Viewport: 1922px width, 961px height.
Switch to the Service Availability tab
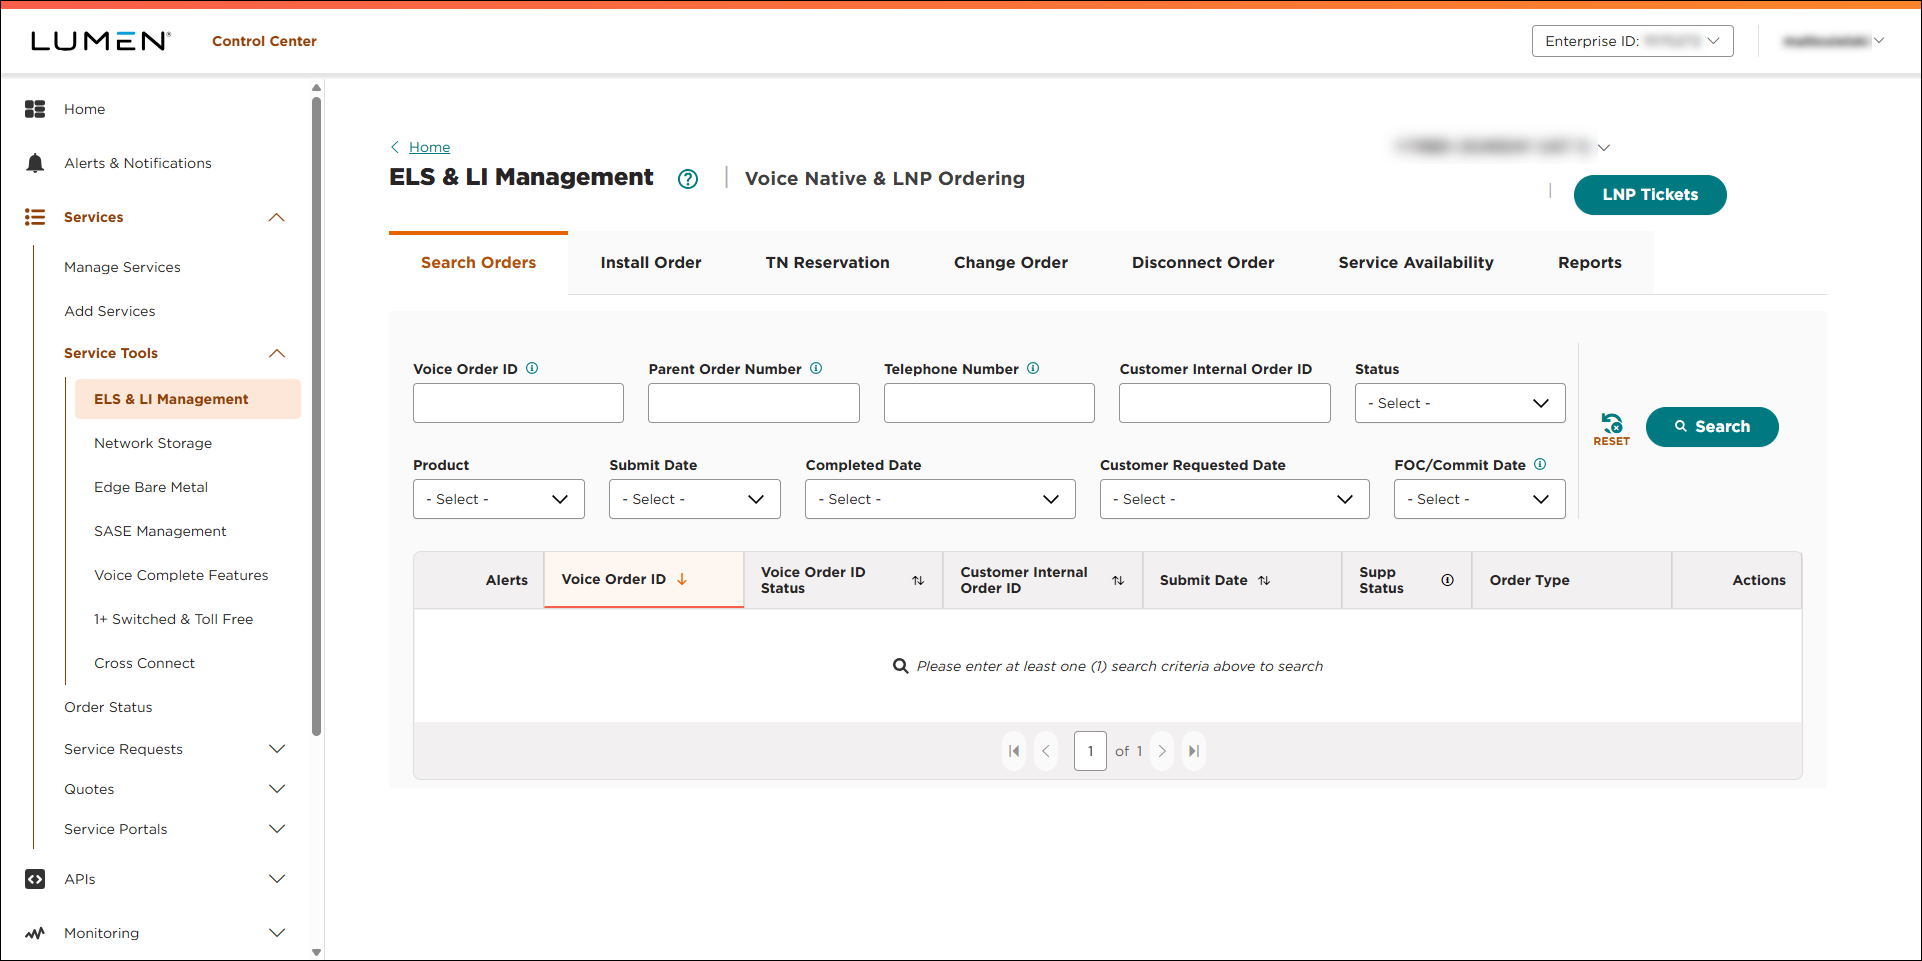pos(1416,263)
